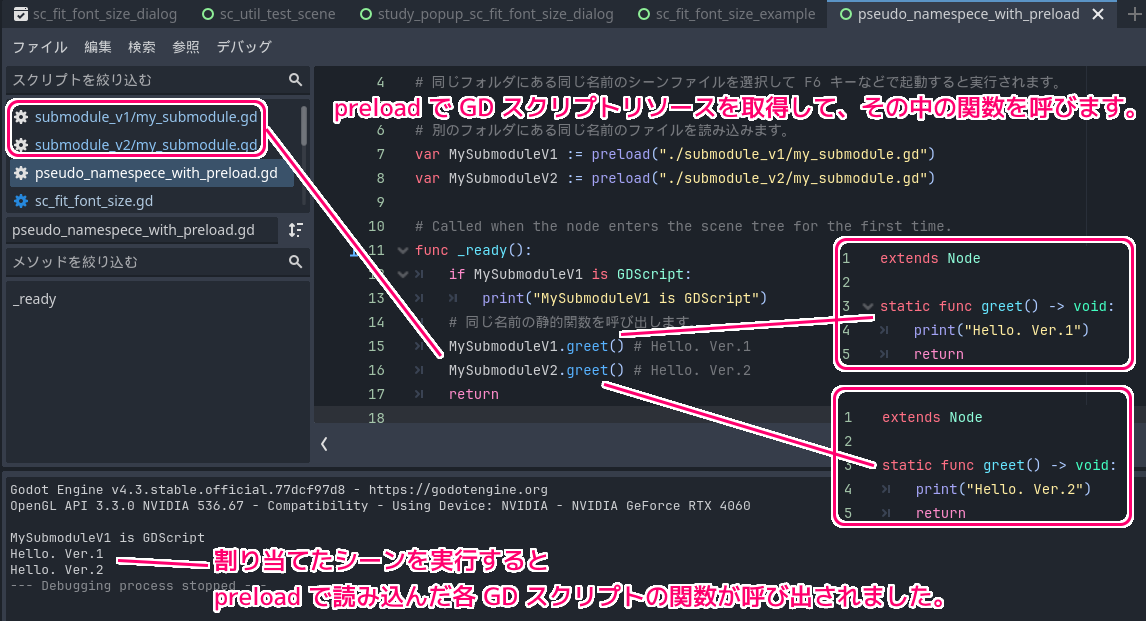
Task: Open submodule_v2/my_submodule.gd in the script list
Action: [x=146, y=145]
